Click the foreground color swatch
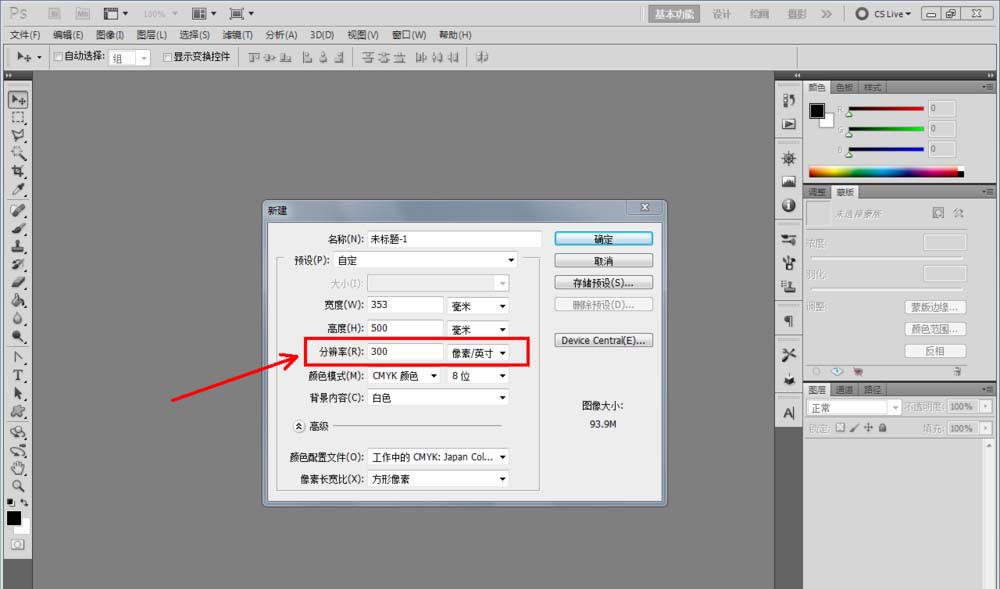Viewport: 1000px width, 589px height. click(16, 518)
